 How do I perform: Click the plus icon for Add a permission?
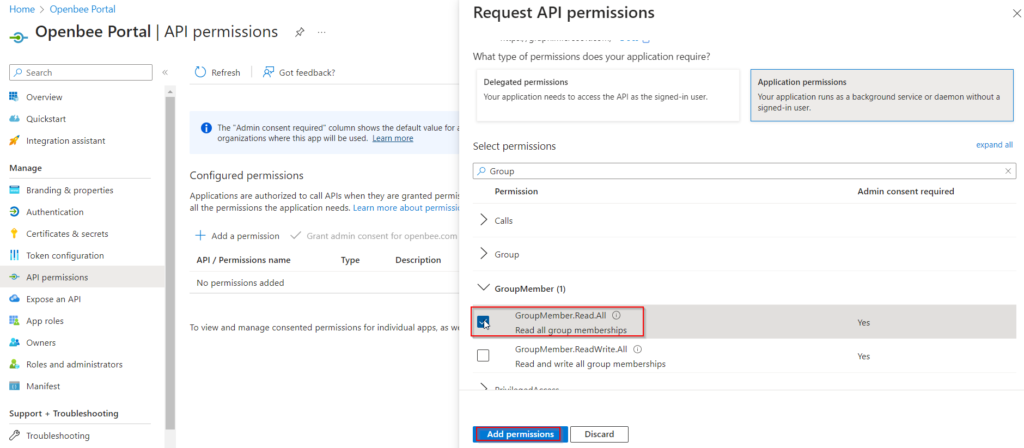point(201,236)
